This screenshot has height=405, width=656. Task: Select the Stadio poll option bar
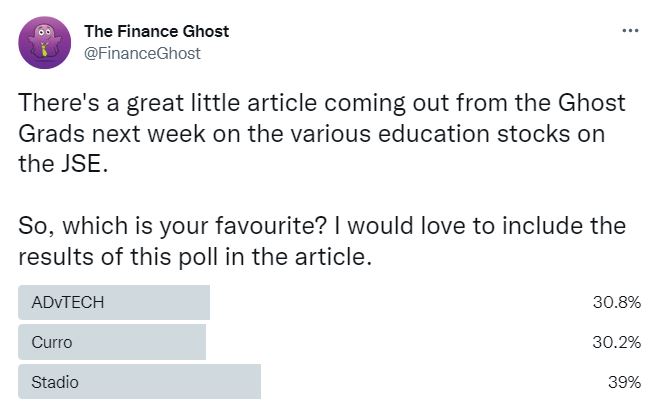pos(139,382)
